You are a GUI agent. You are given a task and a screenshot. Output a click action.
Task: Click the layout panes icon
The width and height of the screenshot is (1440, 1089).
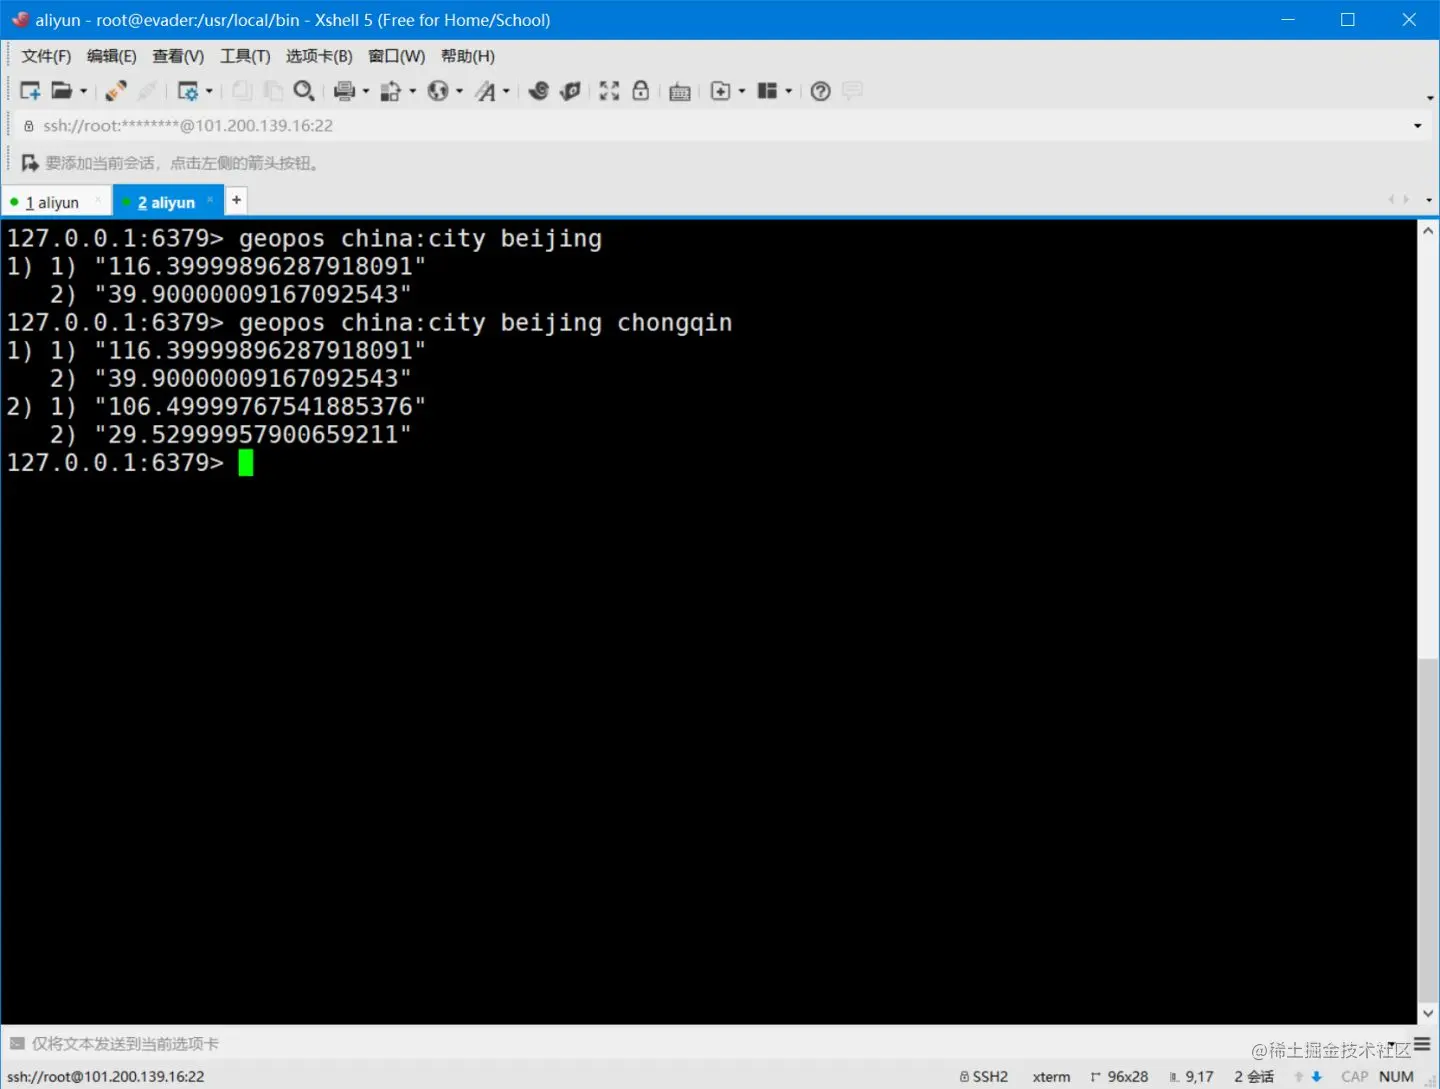coord(767,91)
